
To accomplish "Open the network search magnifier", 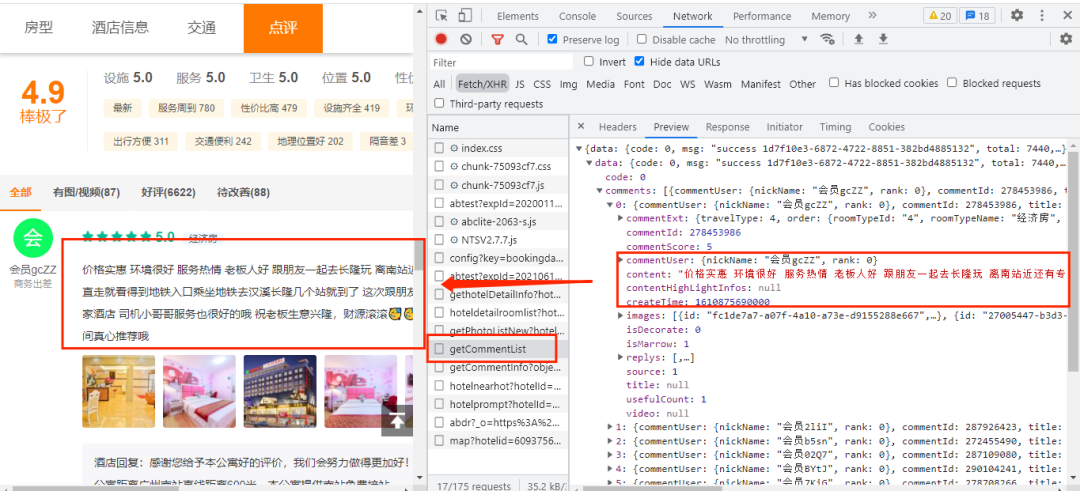I will pos(521,39).
